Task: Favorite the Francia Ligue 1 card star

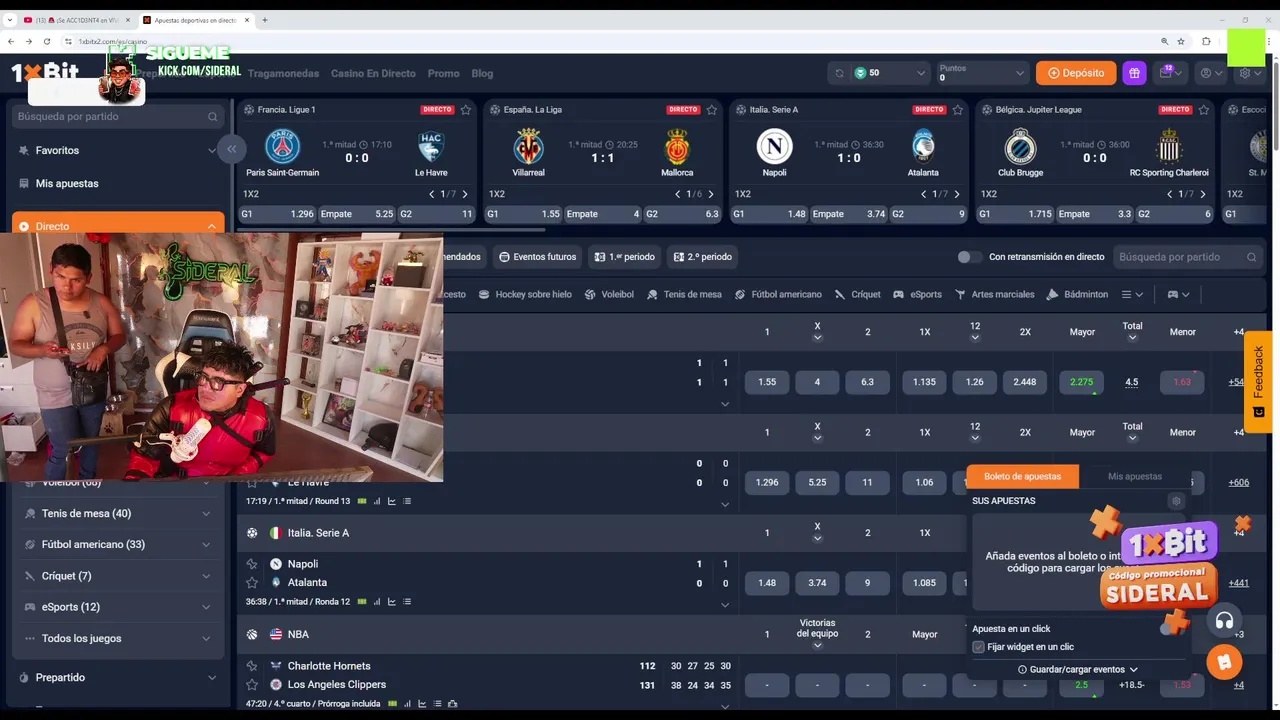Action: 466,109
